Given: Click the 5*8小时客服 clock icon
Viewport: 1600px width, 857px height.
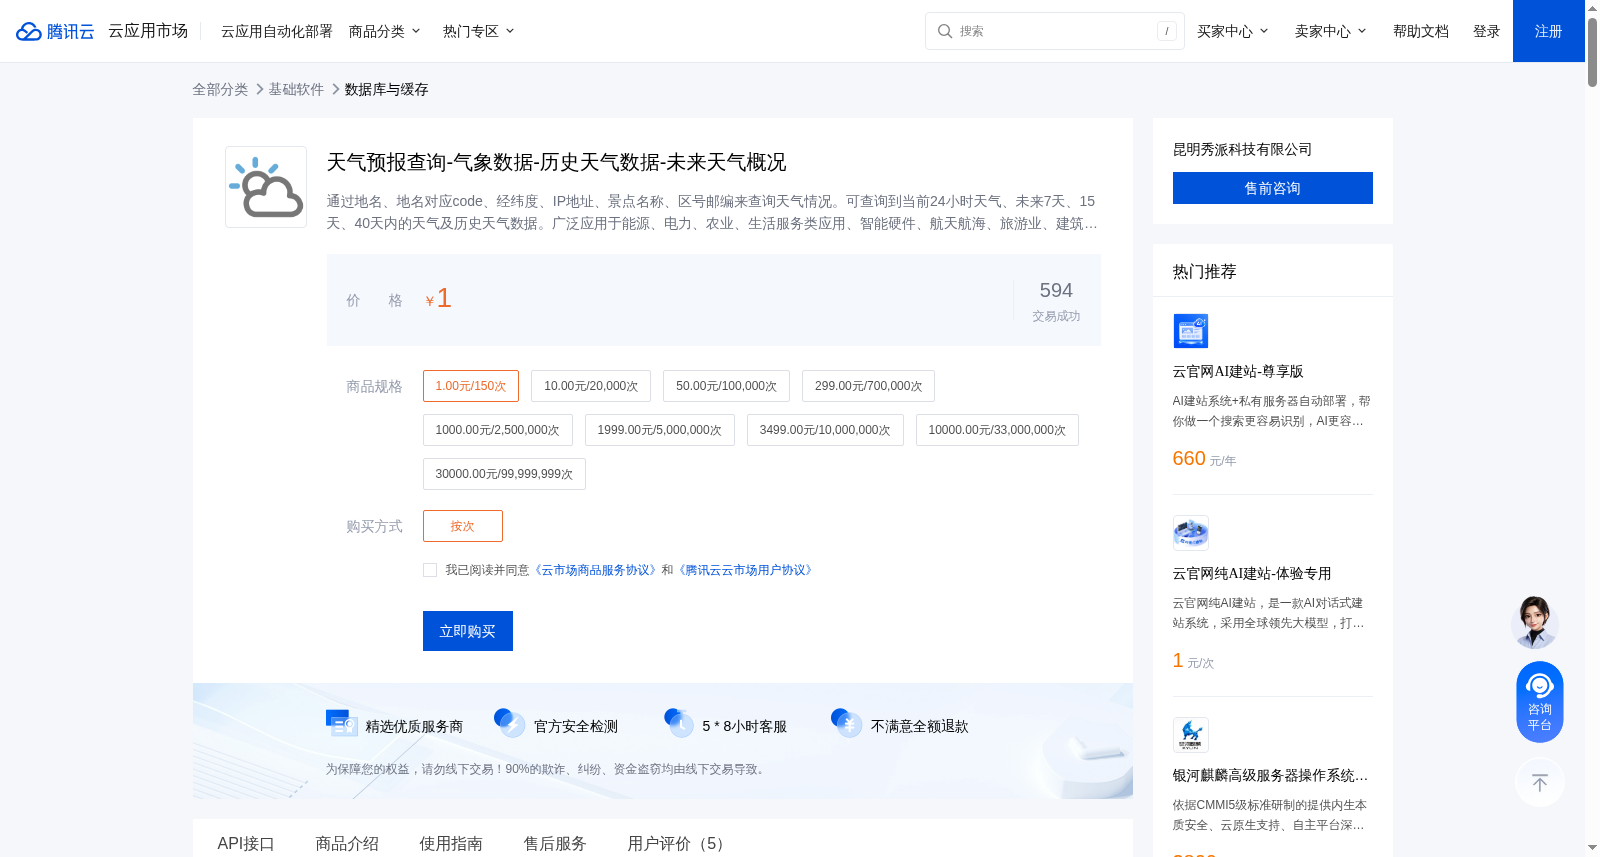Looking at the screenshot, I should tap(678, 723).
